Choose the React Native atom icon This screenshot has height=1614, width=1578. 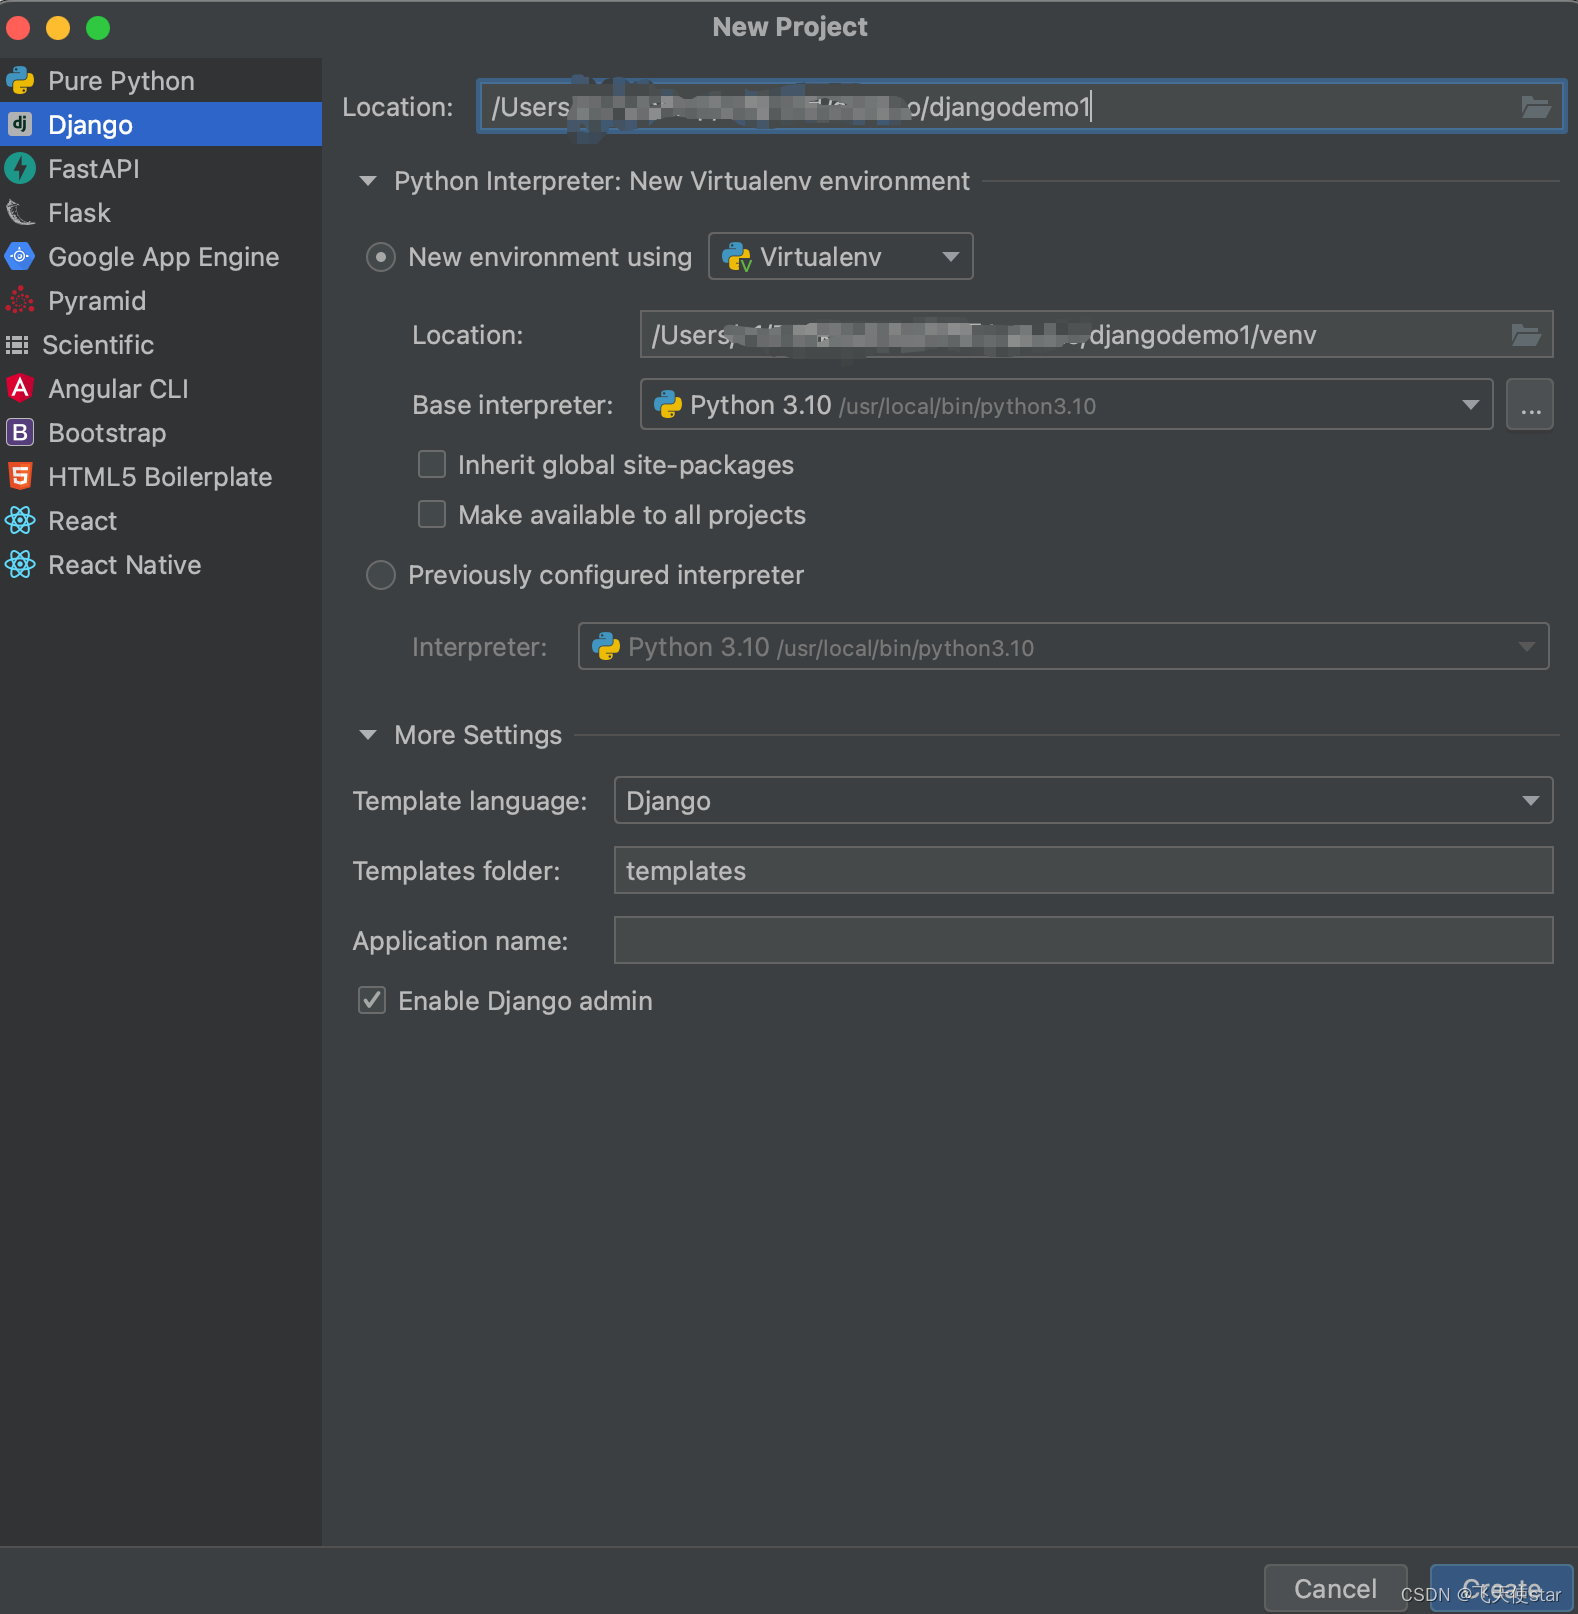[20, 565]
